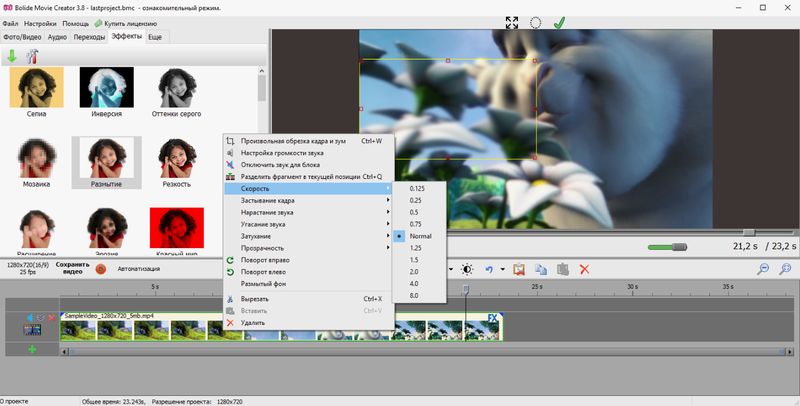800x406 pixels.
Task: Click the Undo arrow in the timeline toolbar
Action: (x=489, y=269)
